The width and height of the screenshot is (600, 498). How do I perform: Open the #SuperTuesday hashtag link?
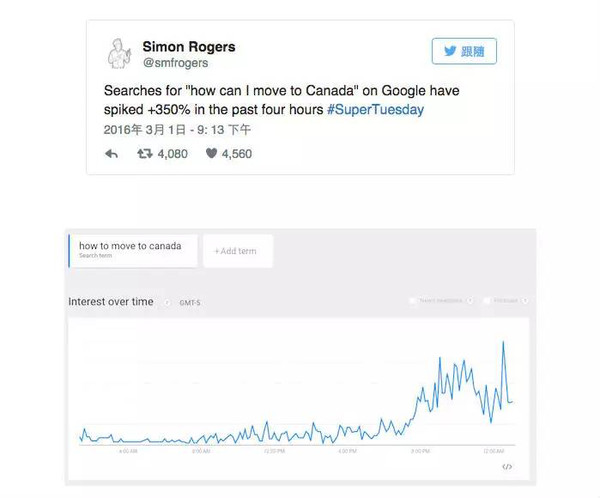(x=375, y=109)
